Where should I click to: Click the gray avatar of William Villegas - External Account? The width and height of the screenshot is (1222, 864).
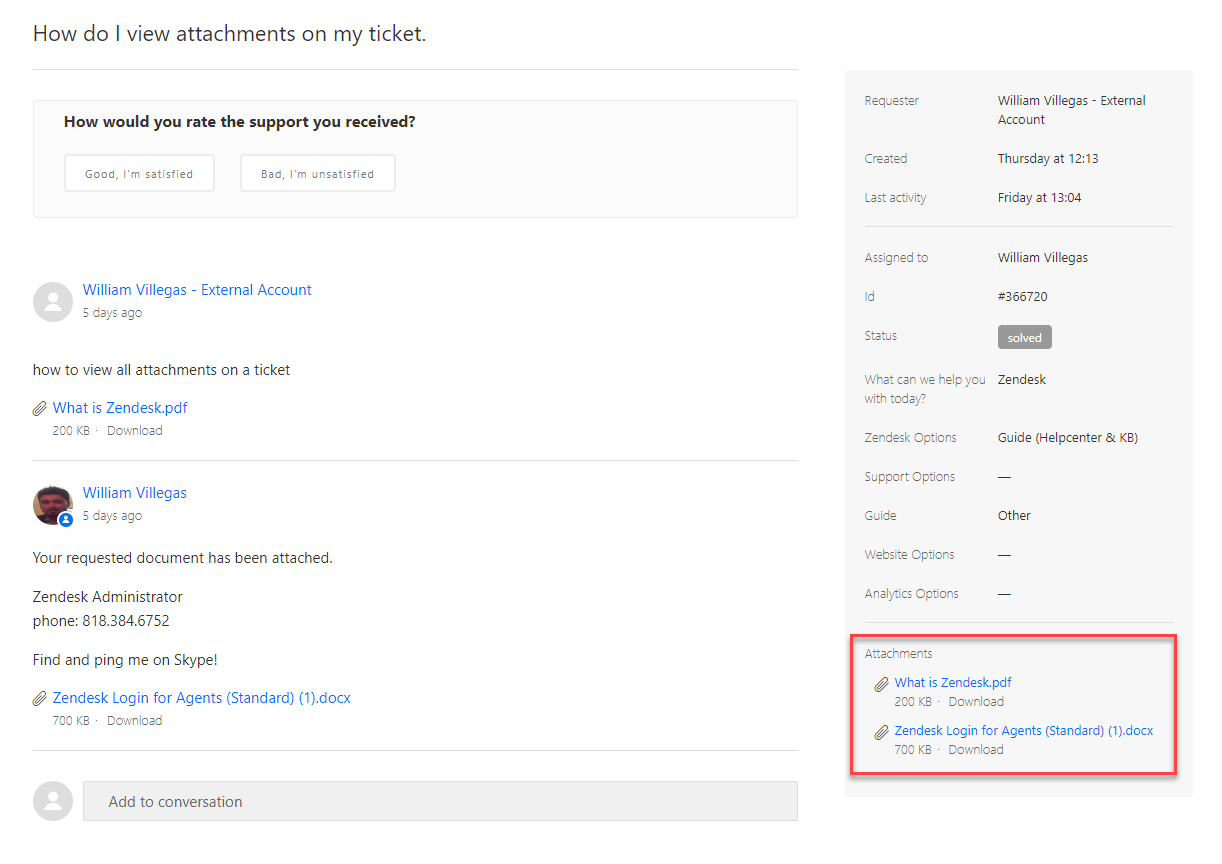(53, 301)
